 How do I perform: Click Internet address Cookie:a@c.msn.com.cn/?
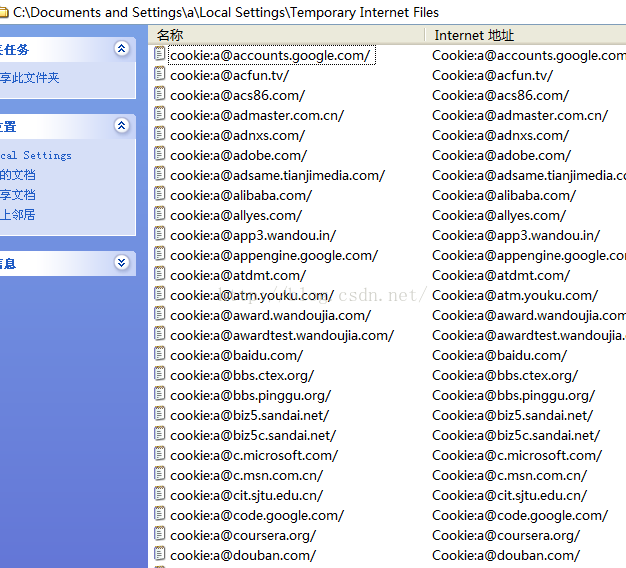tap(510, 475)
